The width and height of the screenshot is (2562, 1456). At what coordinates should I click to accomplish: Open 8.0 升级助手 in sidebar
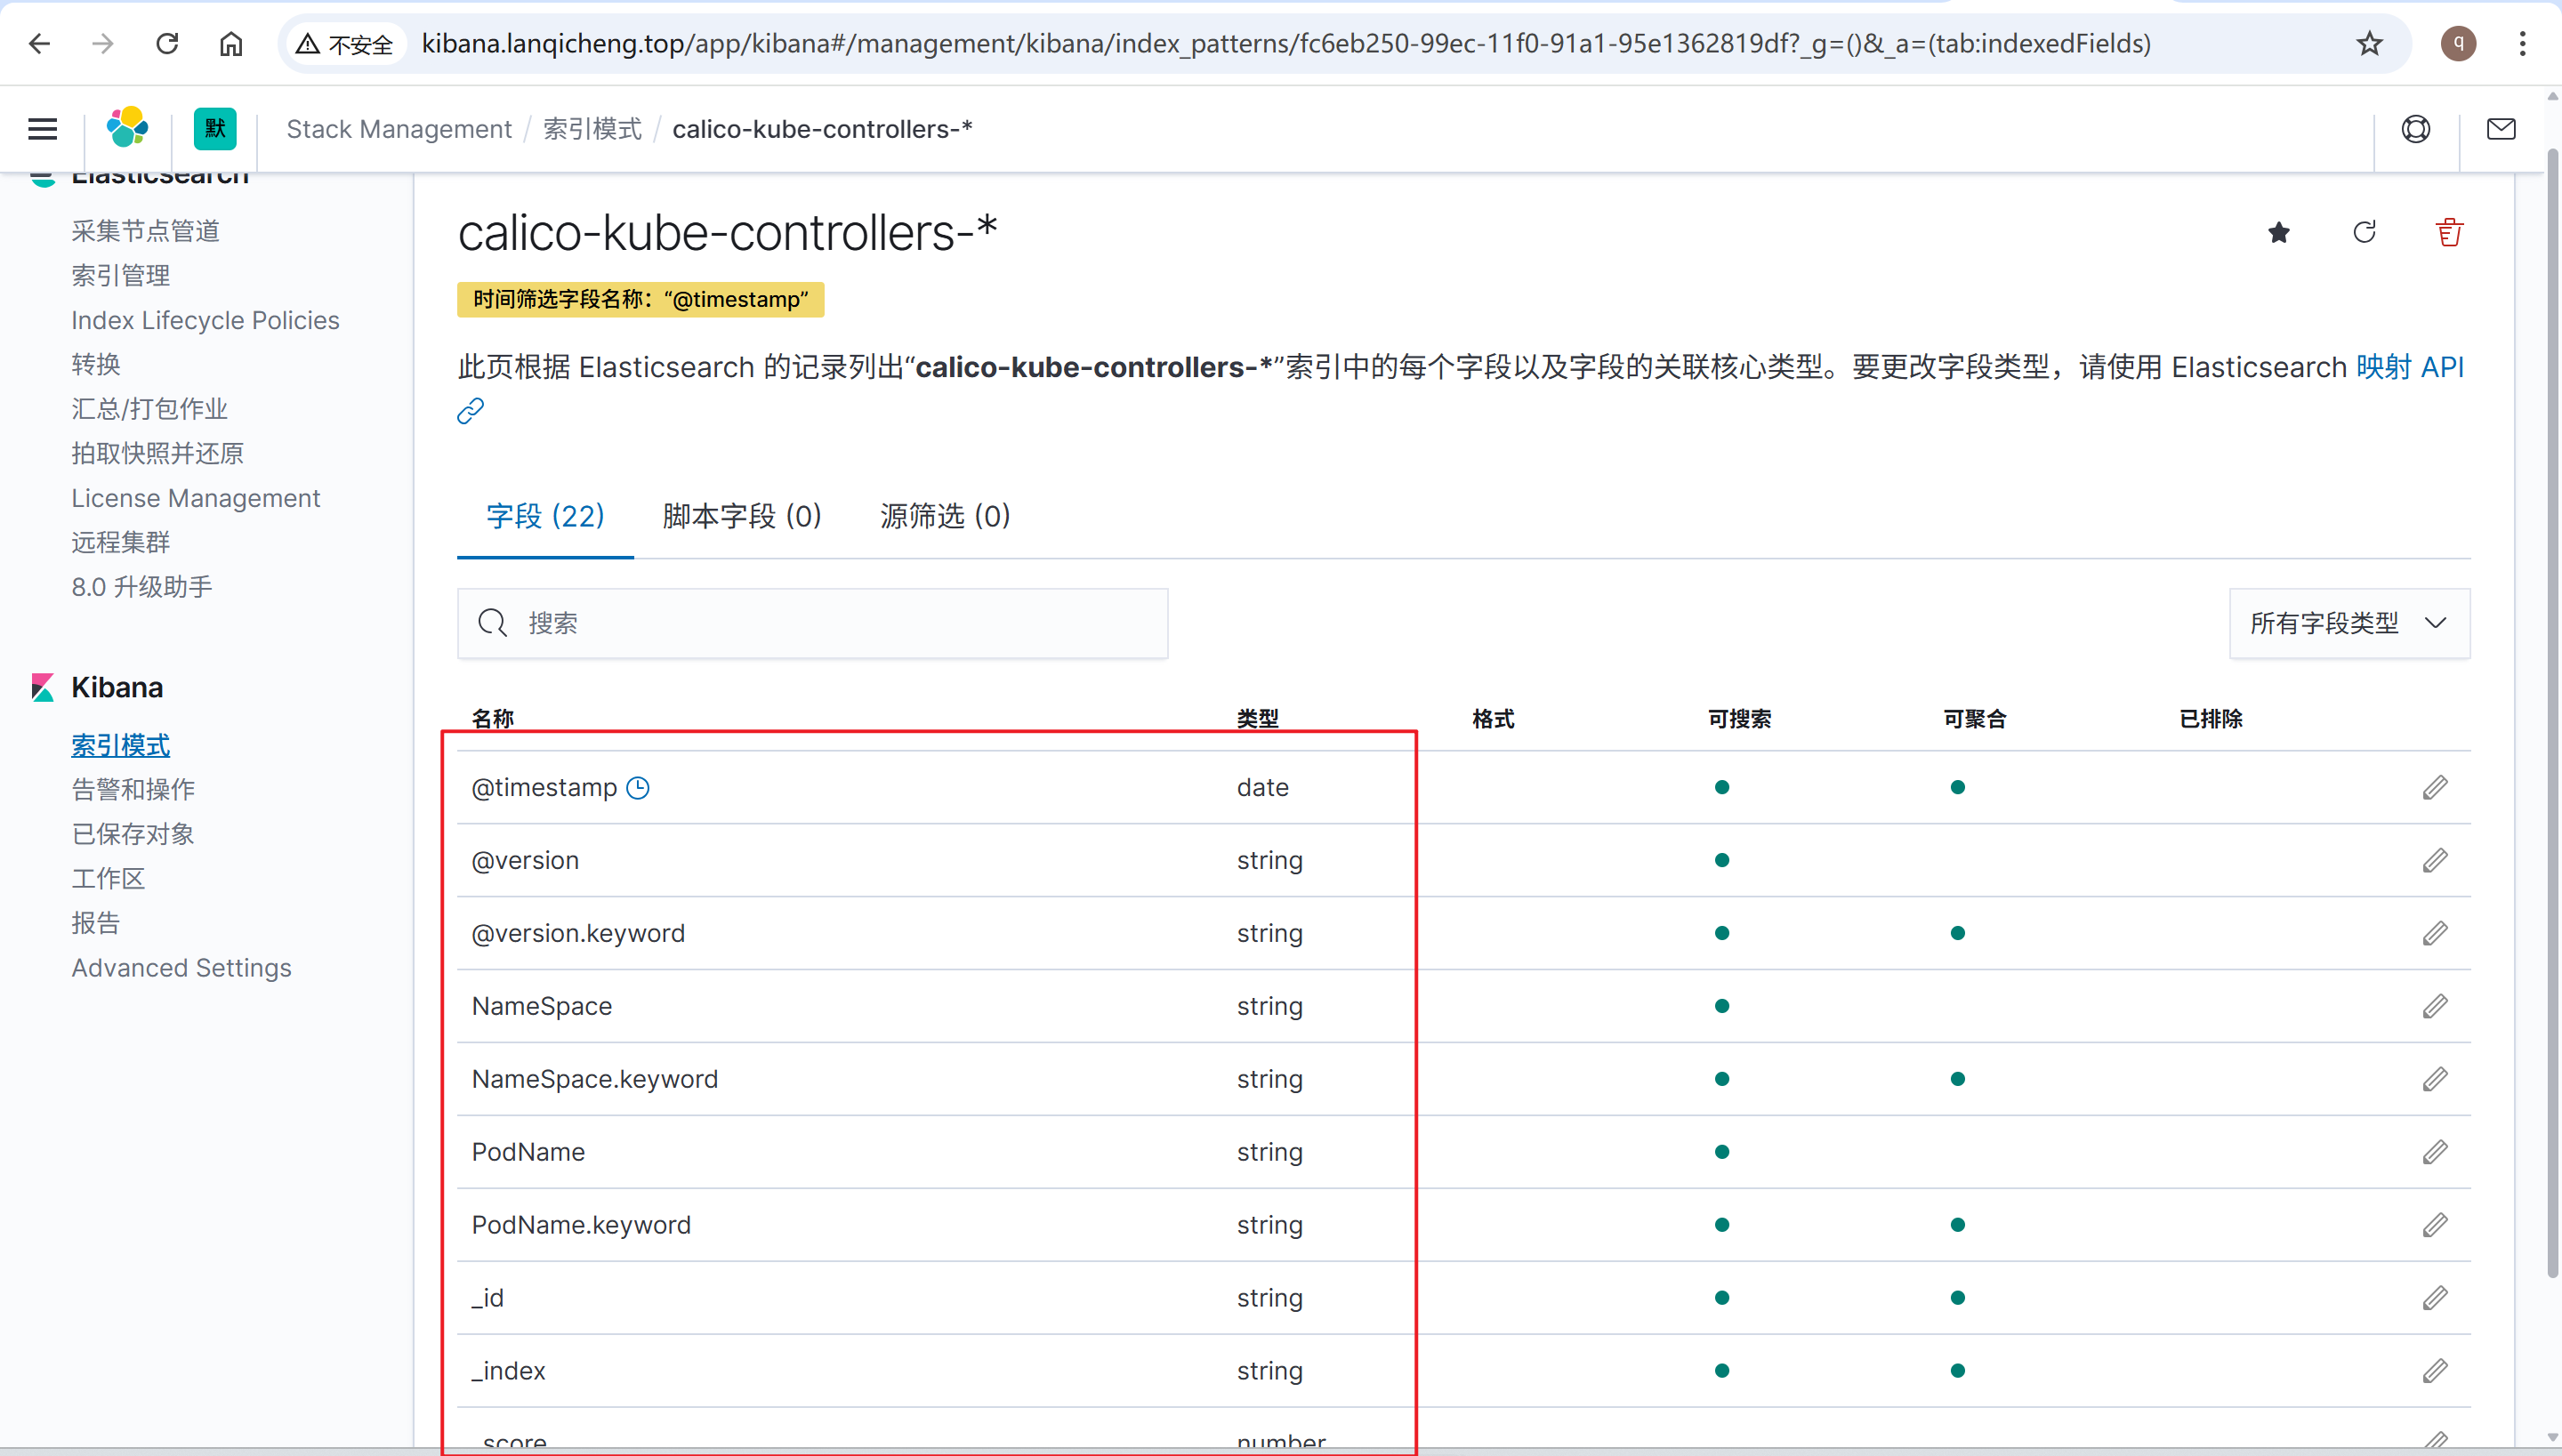point(141,587)
